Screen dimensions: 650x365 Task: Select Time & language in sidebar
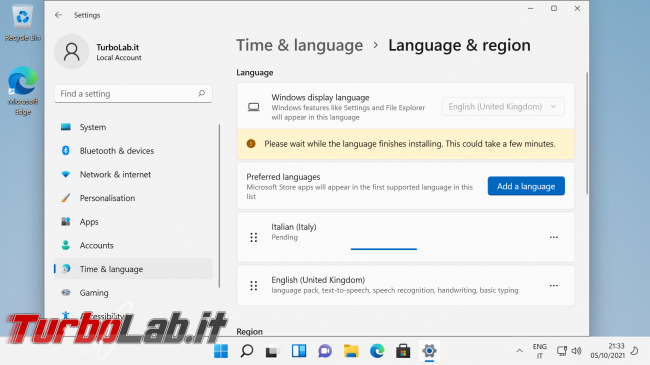click(133, 269)
